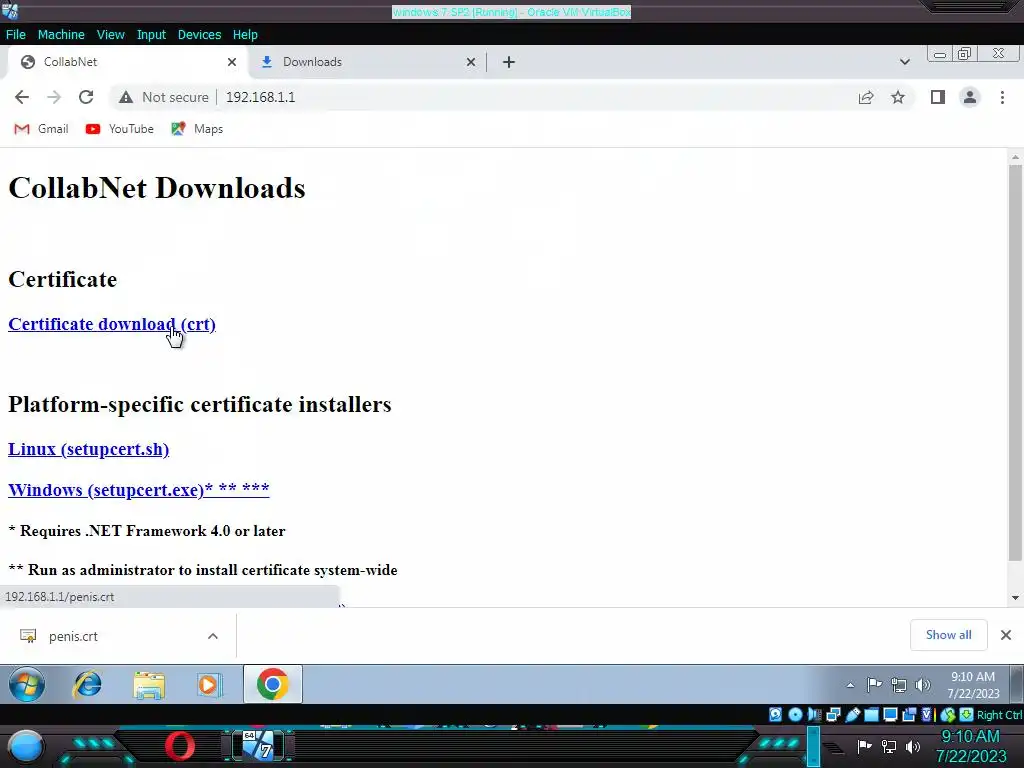Screen dimensions: 1024x768
Task: Go back using the browser back arrow
Action: [22, 97]
